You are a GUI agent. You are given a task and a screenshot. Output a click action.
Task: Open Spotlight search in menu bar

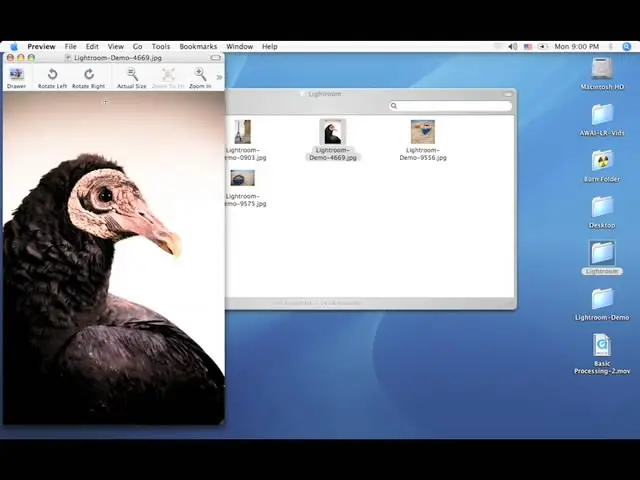627,47
